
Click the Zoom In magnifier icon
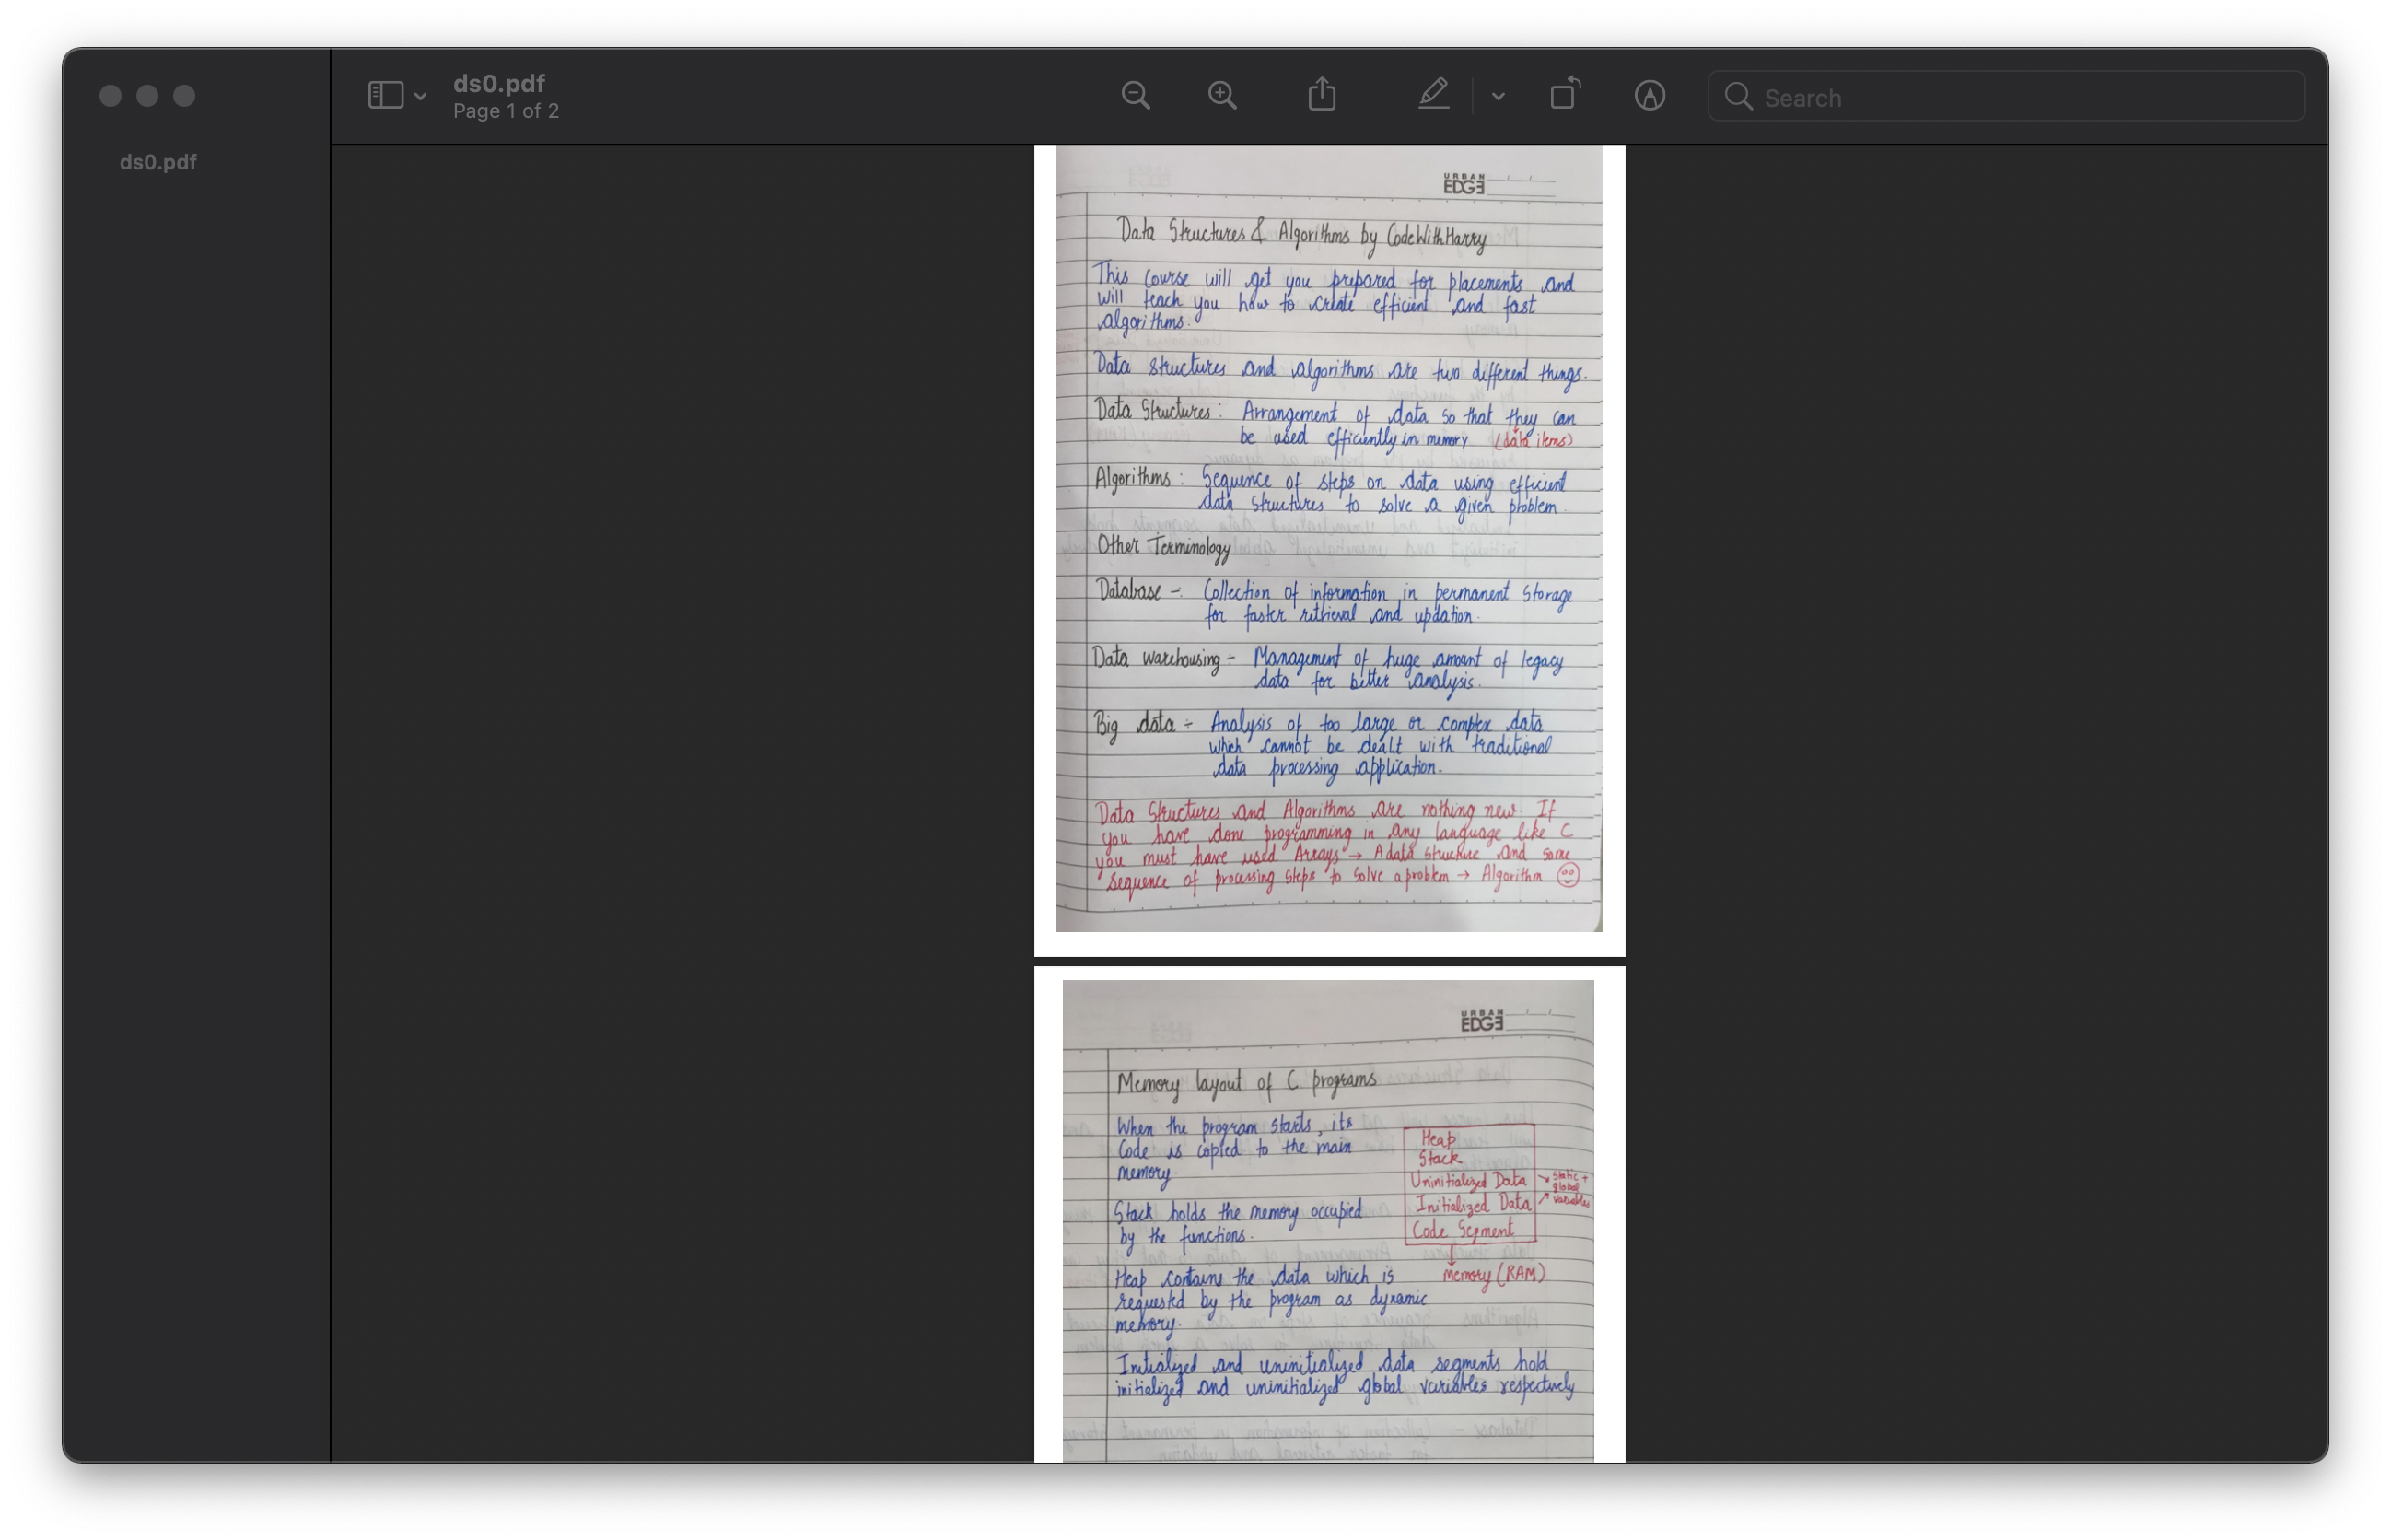coord(1222,96)
